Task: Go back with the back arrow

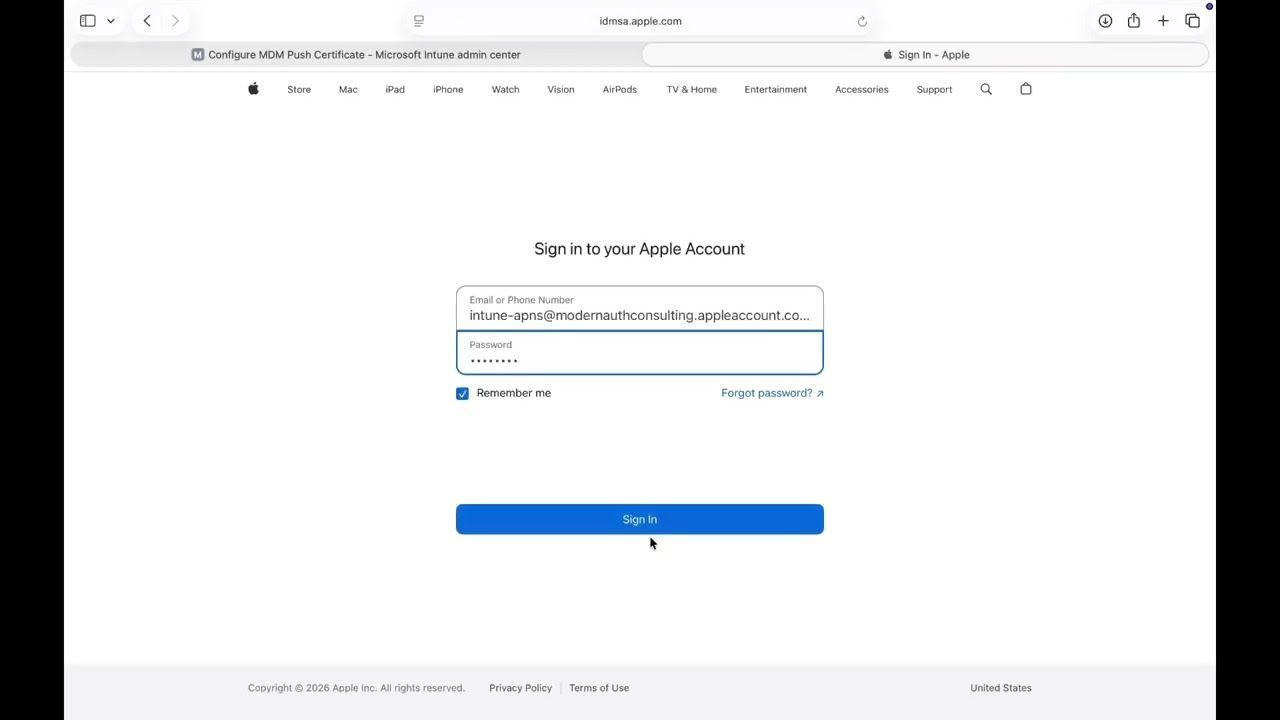Action: (x=147, y=21)
